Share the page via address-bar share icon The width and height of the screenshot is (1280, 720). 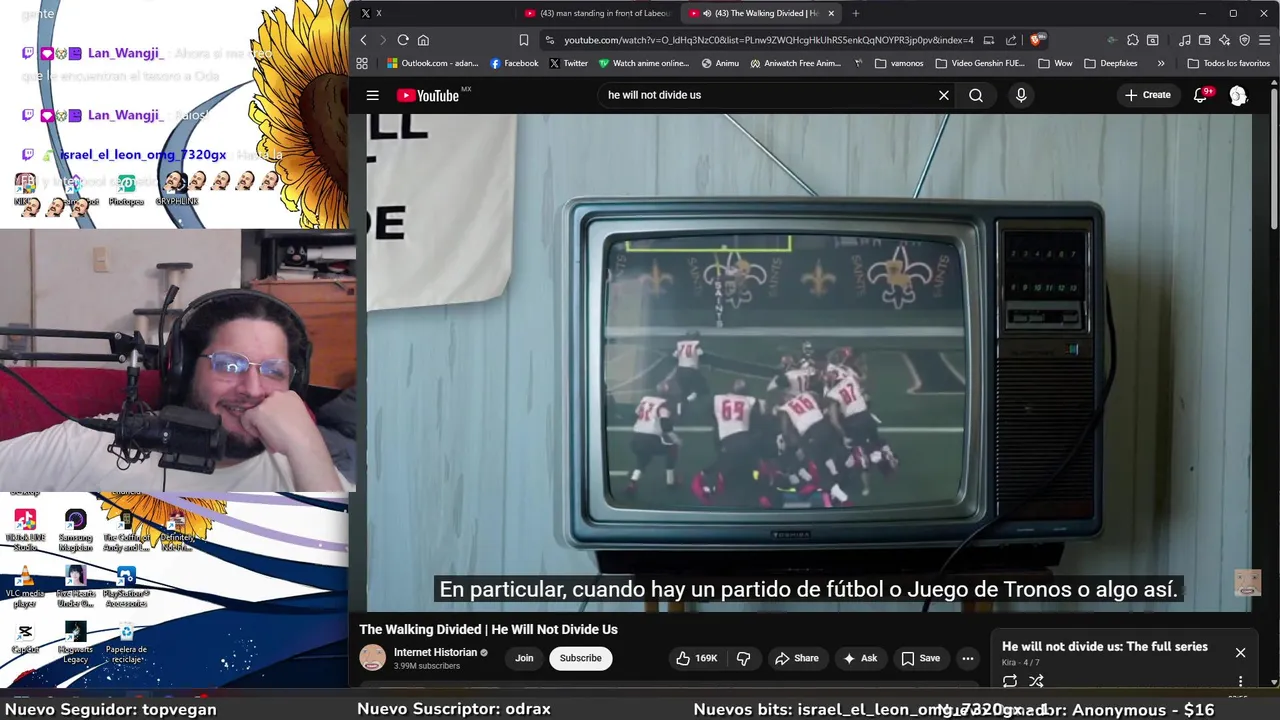(1011, 40)
